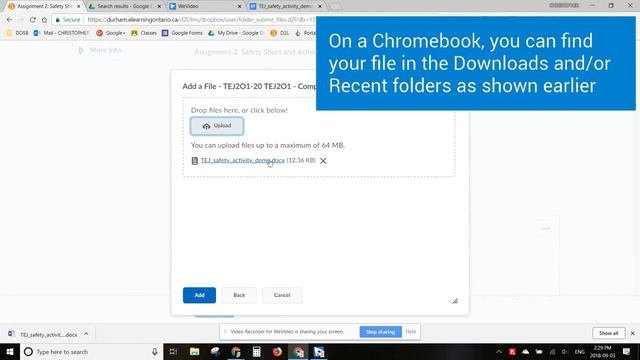Open Task View on the taskbar

click(x=173, y=351)
